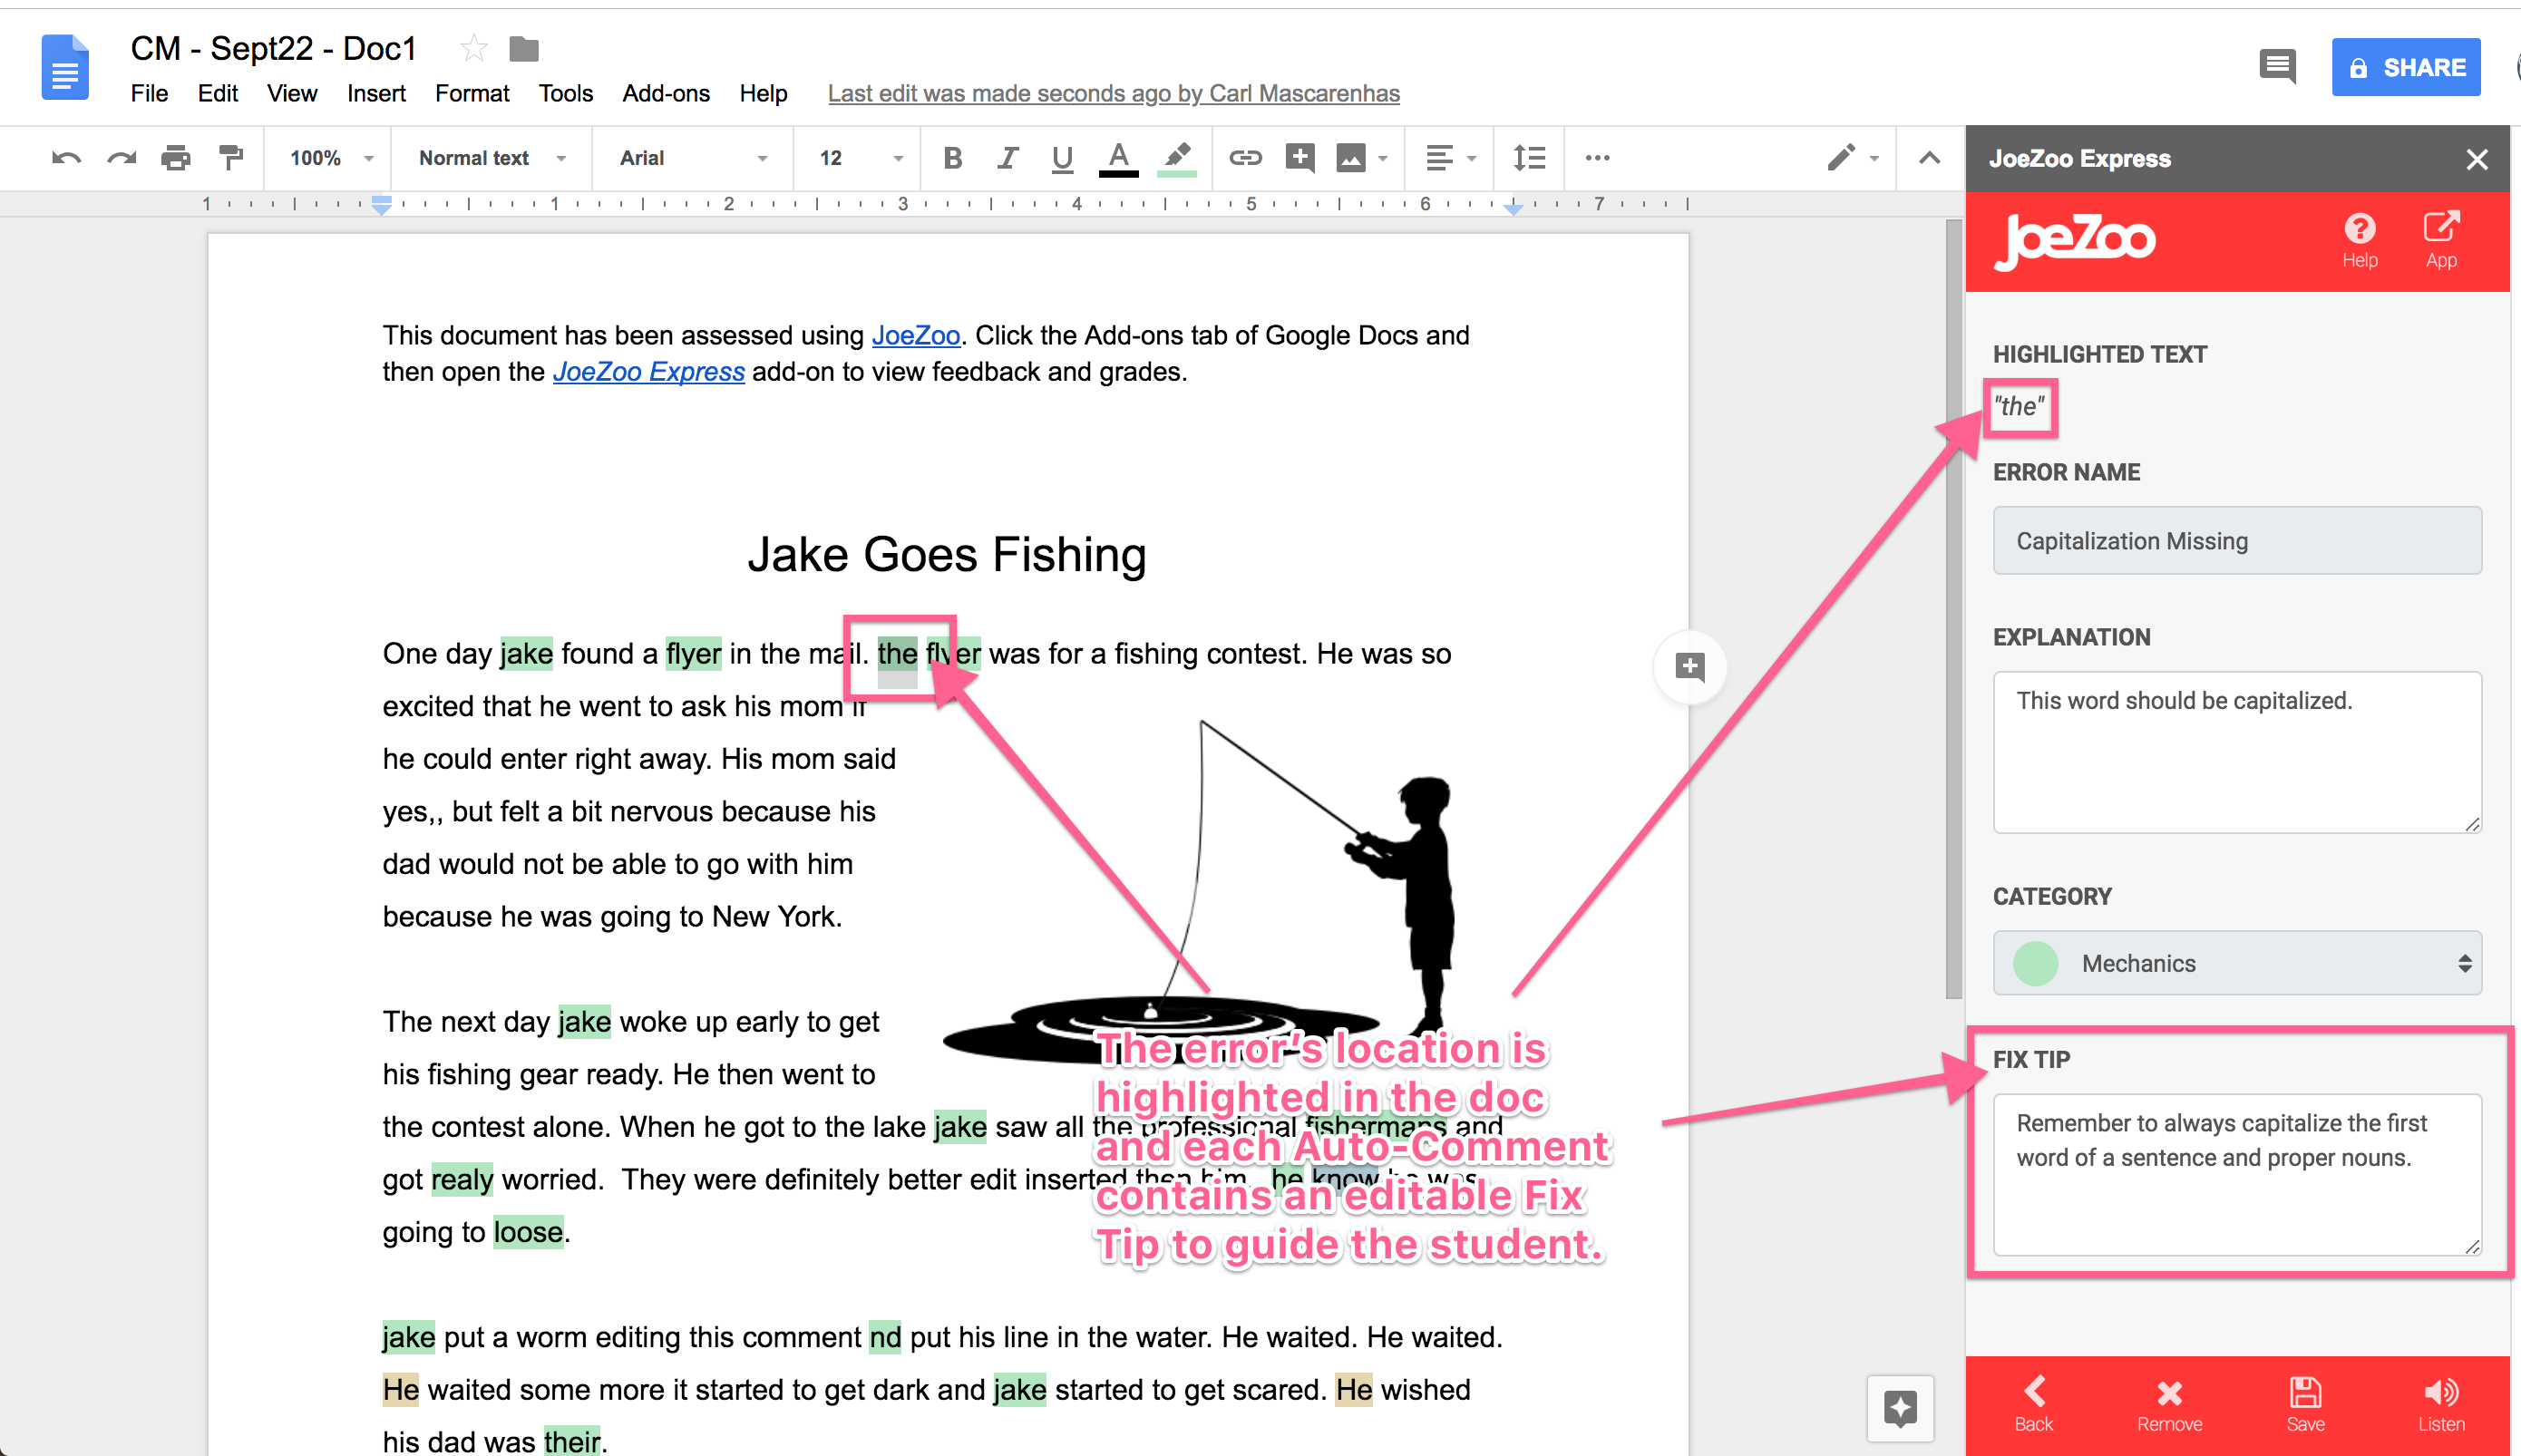Image resolution: width=2521 pixels, height=1456 pixels.
Task: Click the blue SHARE button
Action: (x=2405, y=67)
